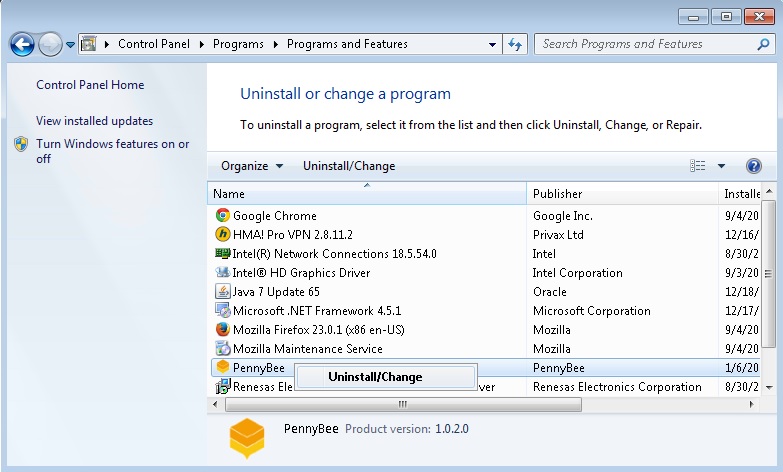This screenshot has height=472, width=783.
Task: Sort by the Name column header
Action: coord(367,194)
